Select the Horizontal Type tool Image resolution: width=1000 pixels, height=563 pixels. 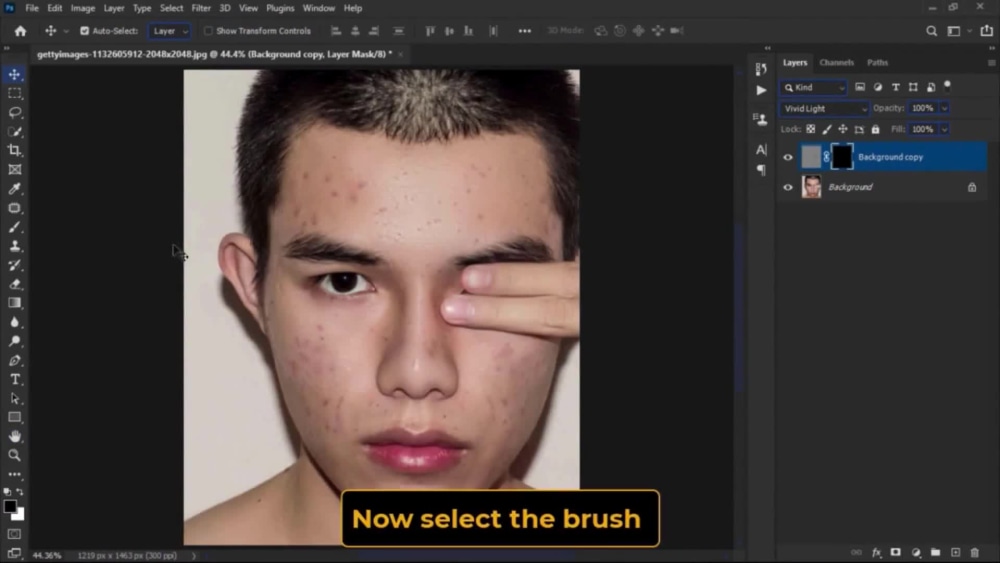pos(15,379)
